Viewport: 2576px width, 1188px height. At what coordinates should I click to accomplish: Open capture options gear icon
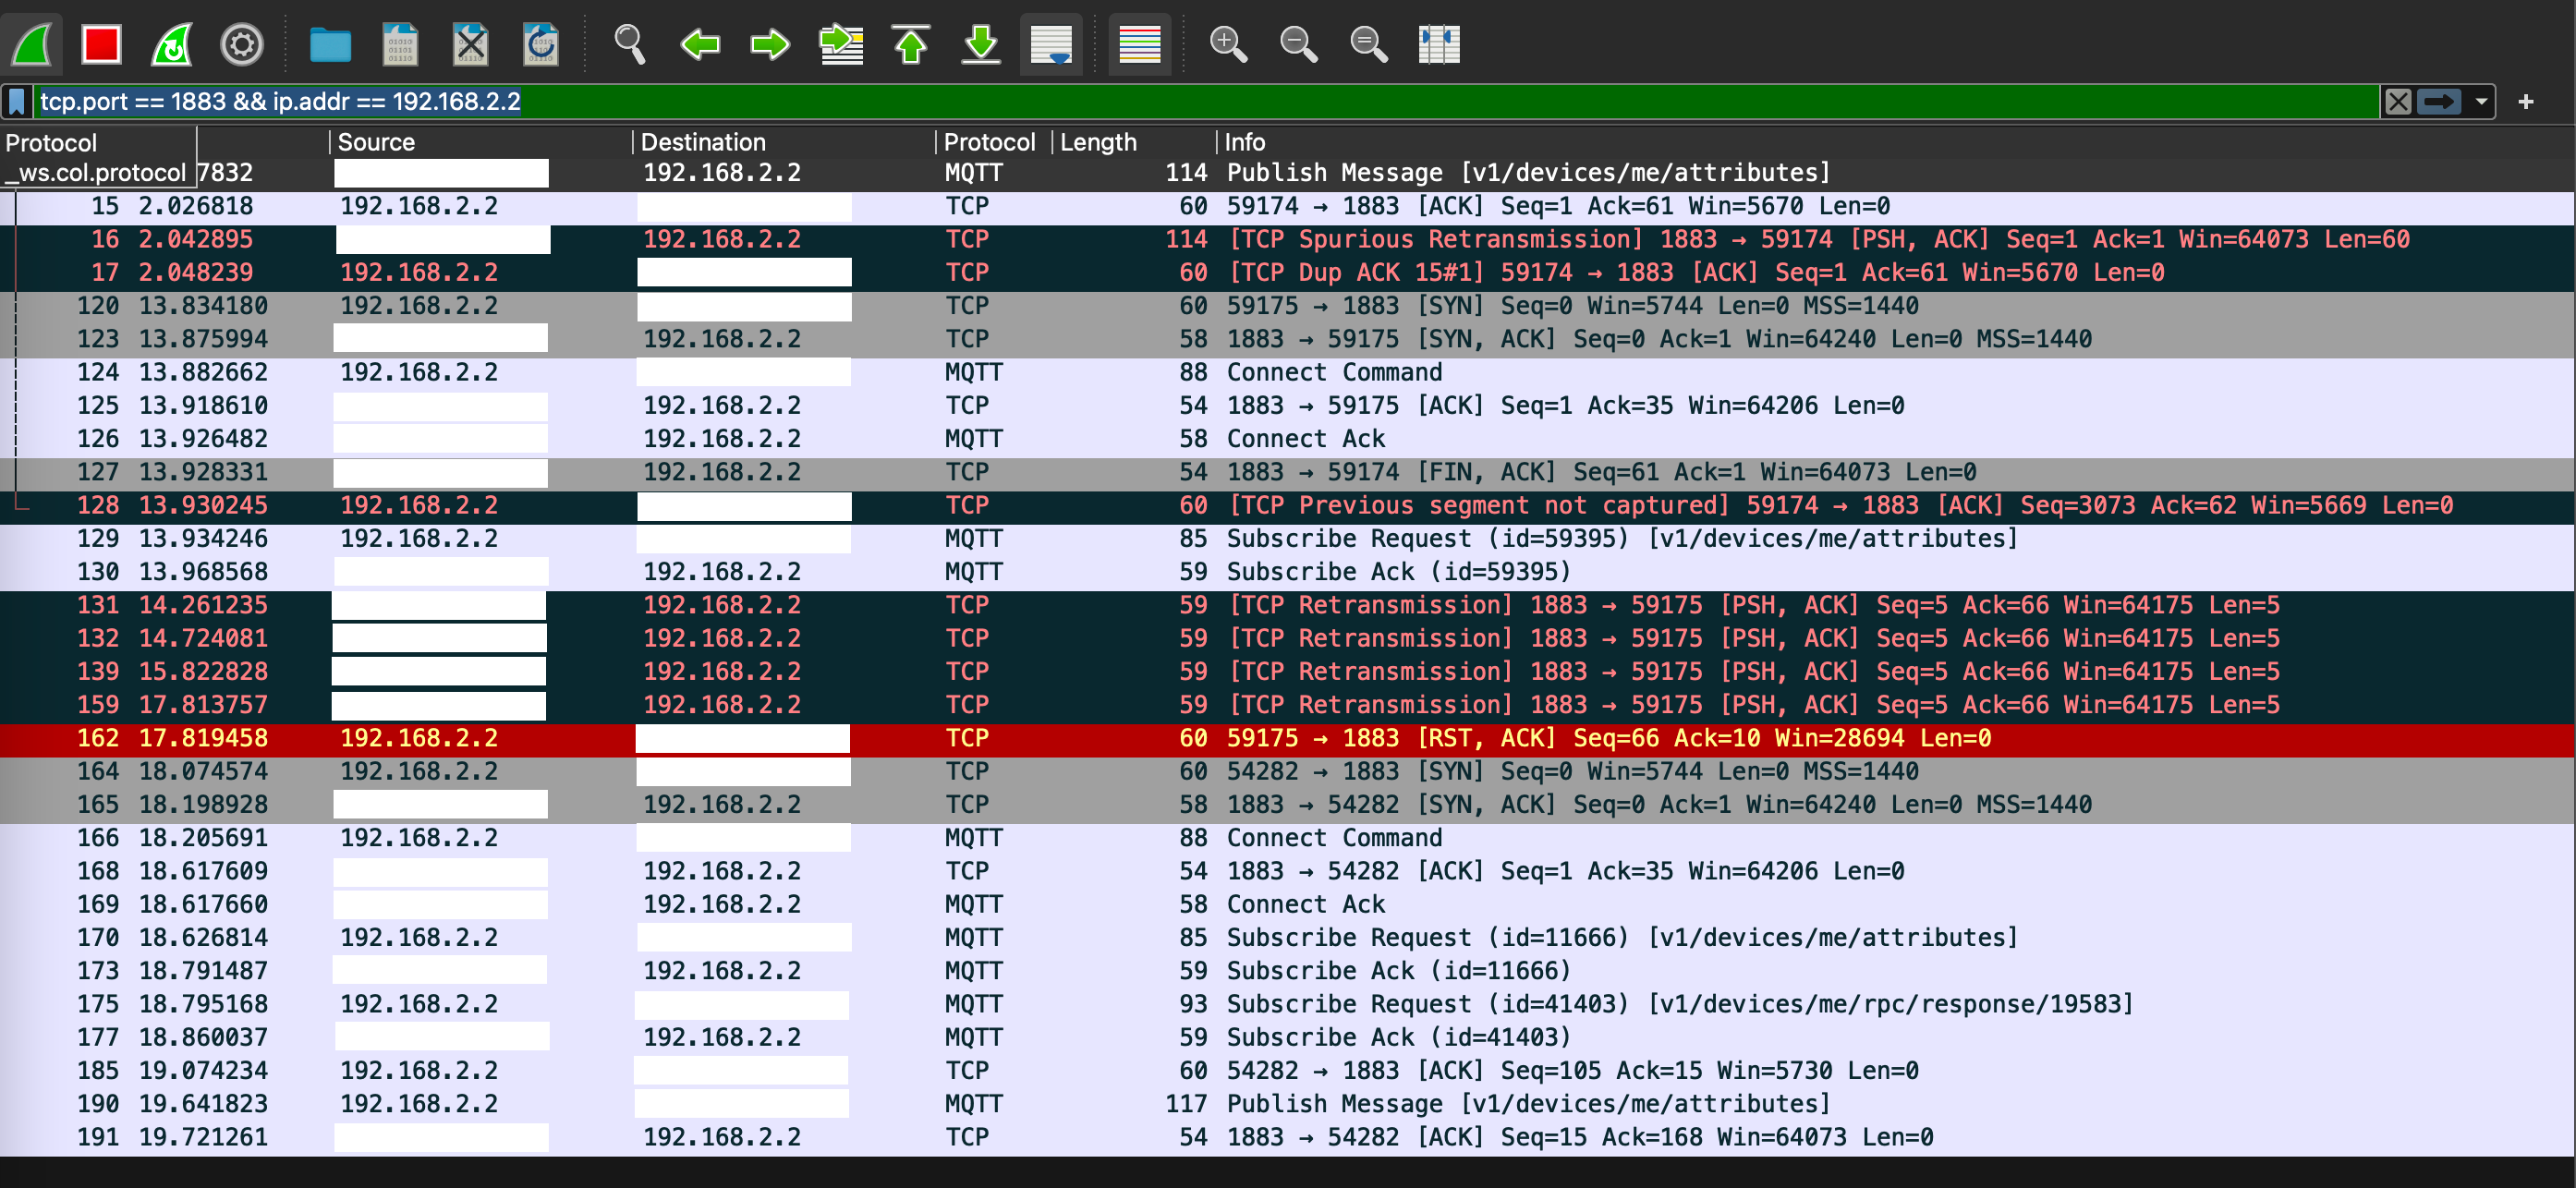241,44
